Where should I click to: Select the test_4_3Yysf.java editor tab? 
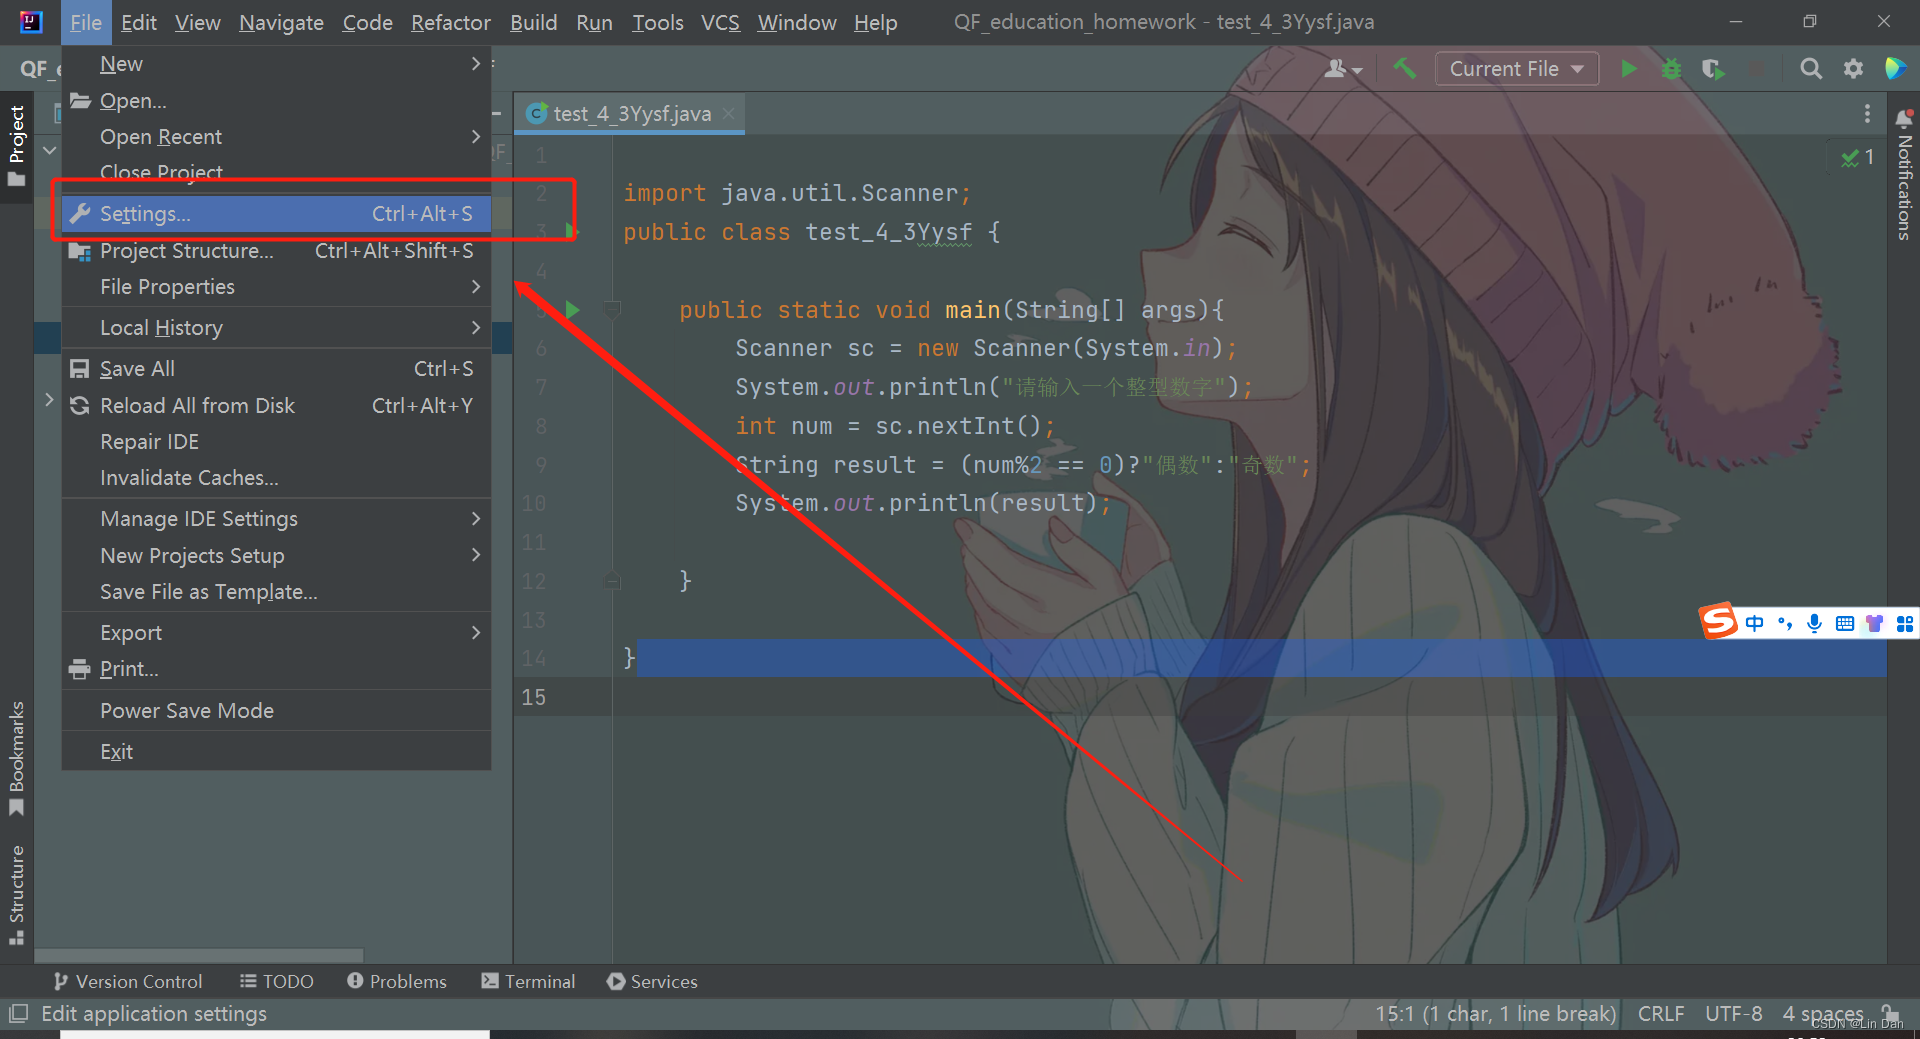631,114
